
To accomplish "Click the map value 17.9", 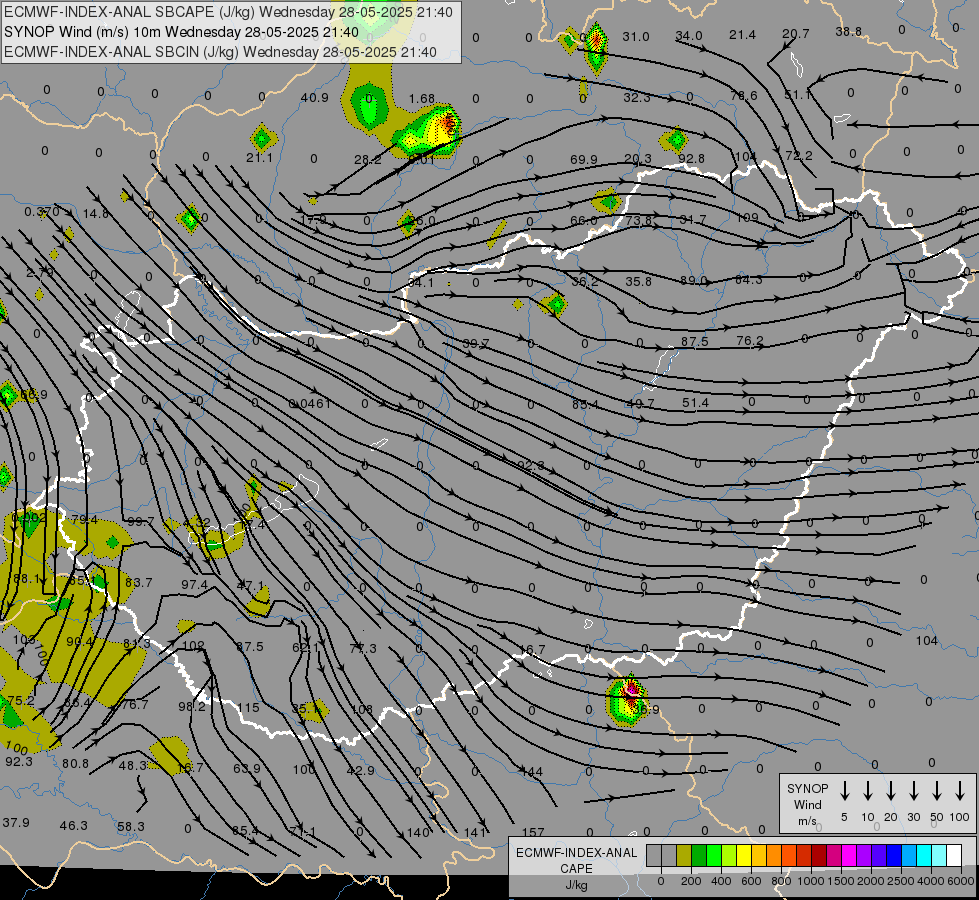I will tap(313, 220).
